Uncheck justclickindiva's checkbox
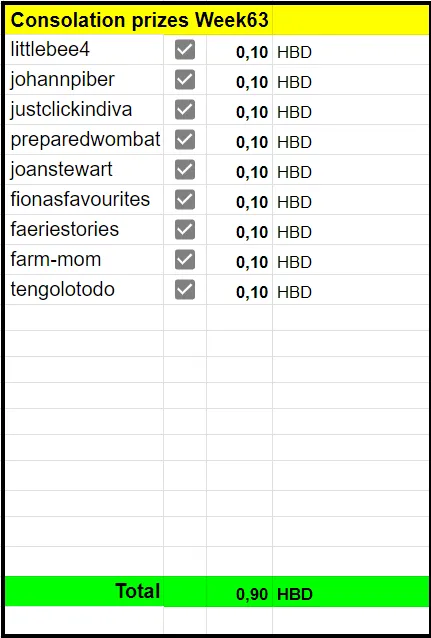Viewport: 431px width, 638px height. [x=185, y=109]
